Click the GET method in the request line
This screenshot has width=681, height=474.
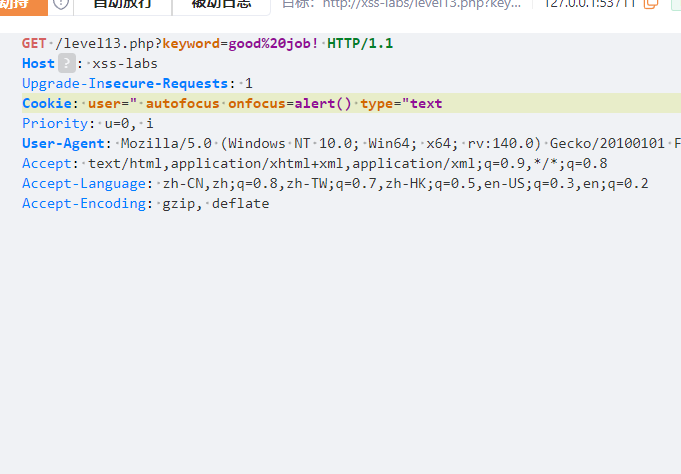[x=34, y=43]
